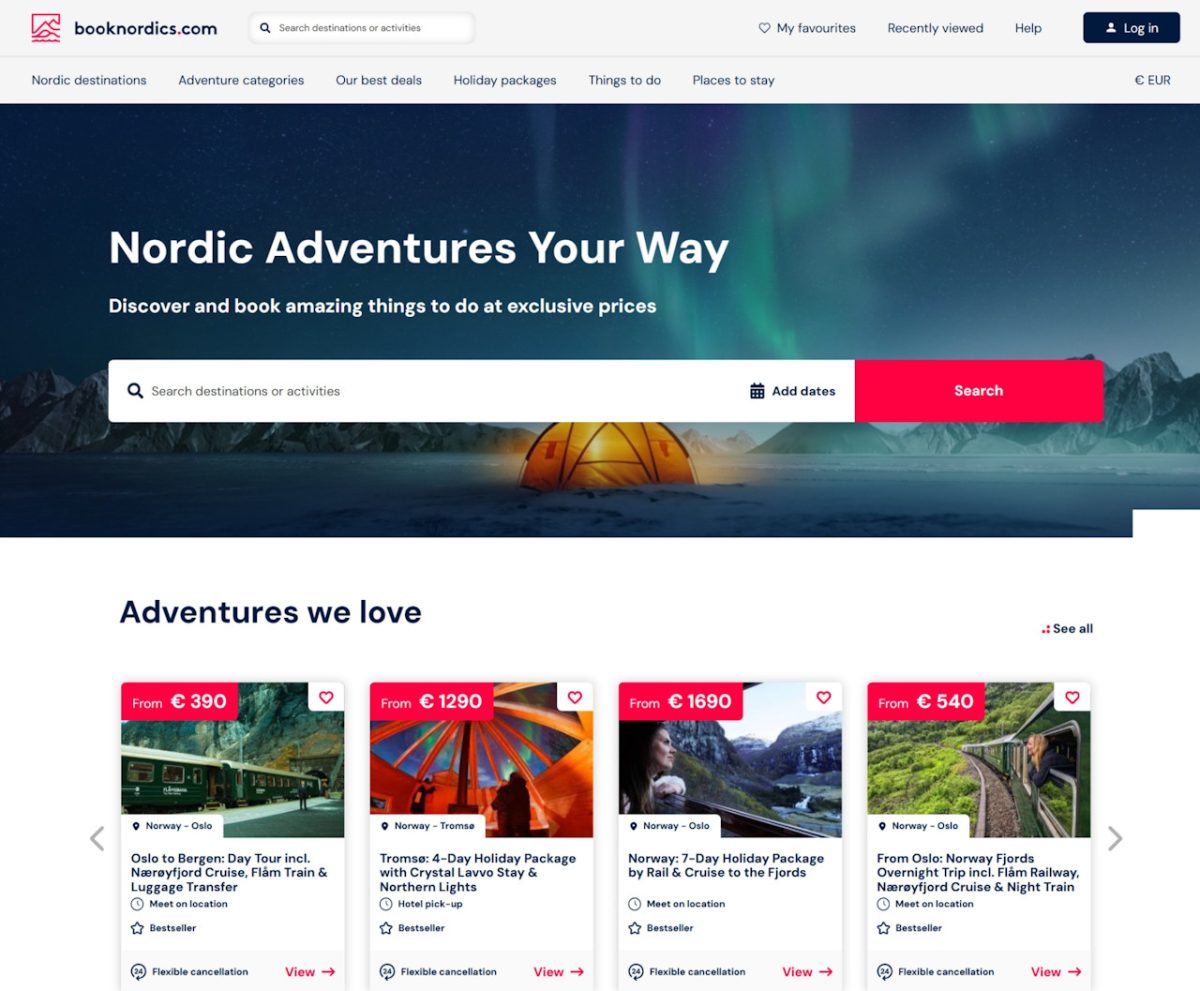This screenshot has width=1200, height=991.
Task: Click the calendar icon next to Add dates
Action: click(x=757, y=391)
